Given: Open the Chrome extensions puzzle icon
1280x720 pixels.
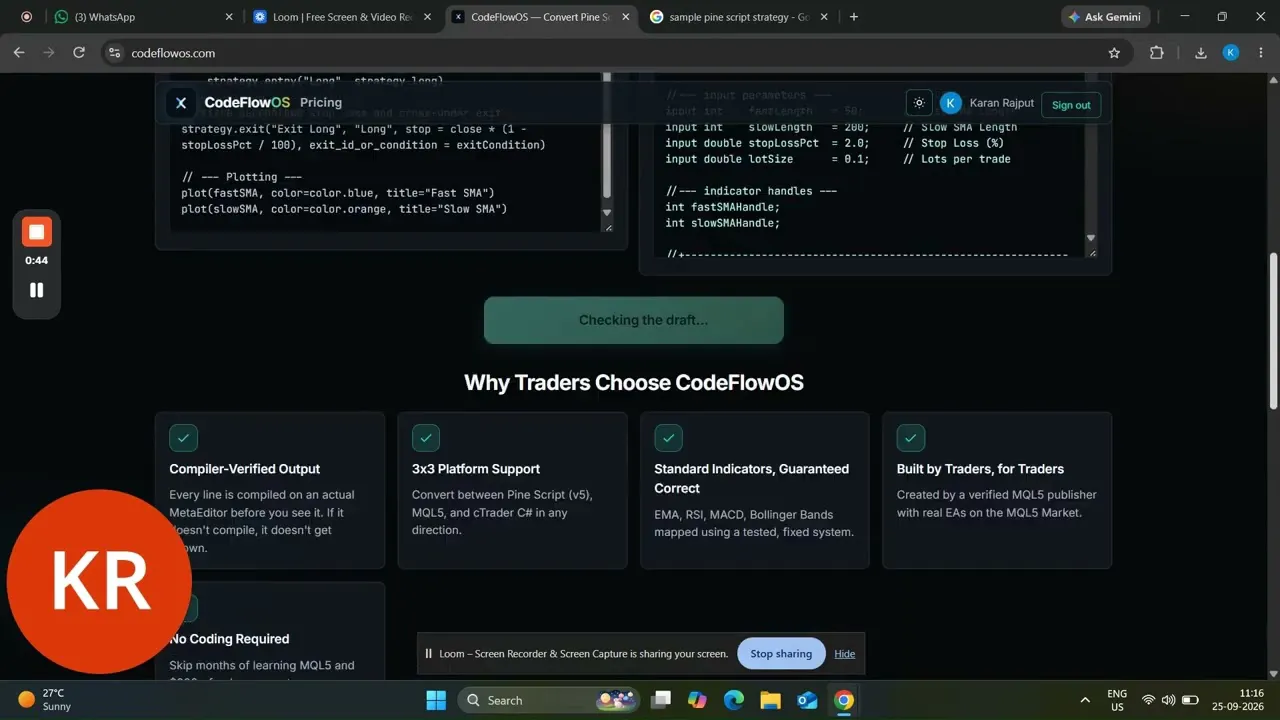Looking at the screenshot, I should [1157, 53].
